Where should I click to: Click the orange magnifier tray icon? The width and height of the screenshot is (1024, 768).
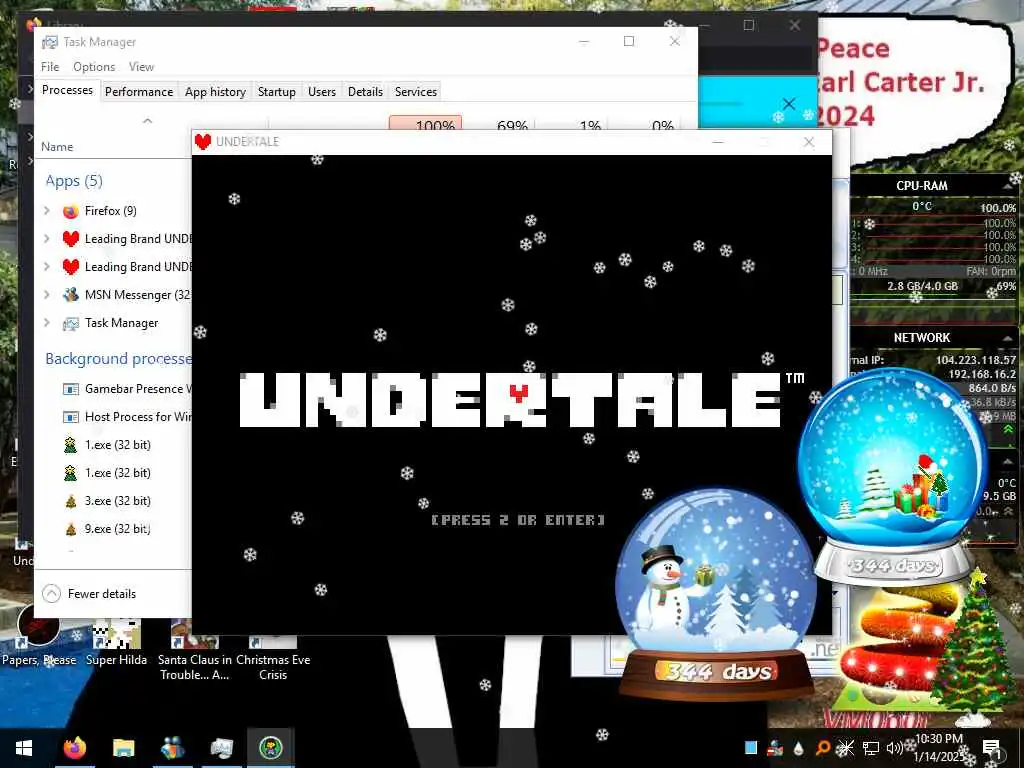coord(823,748)
